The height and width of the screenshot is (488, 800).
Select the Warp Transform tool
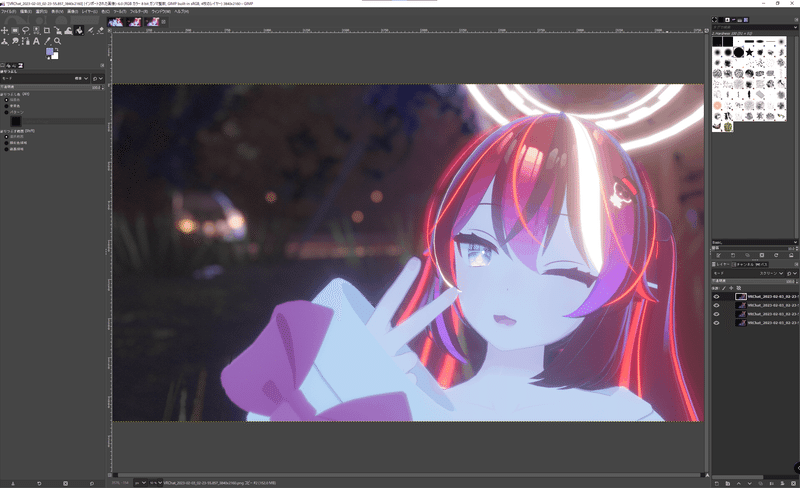(x=68, y=31)
